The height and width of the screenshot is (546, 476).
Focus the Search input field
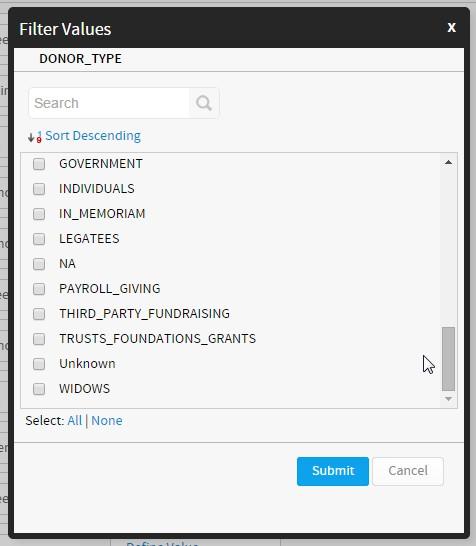109,103
